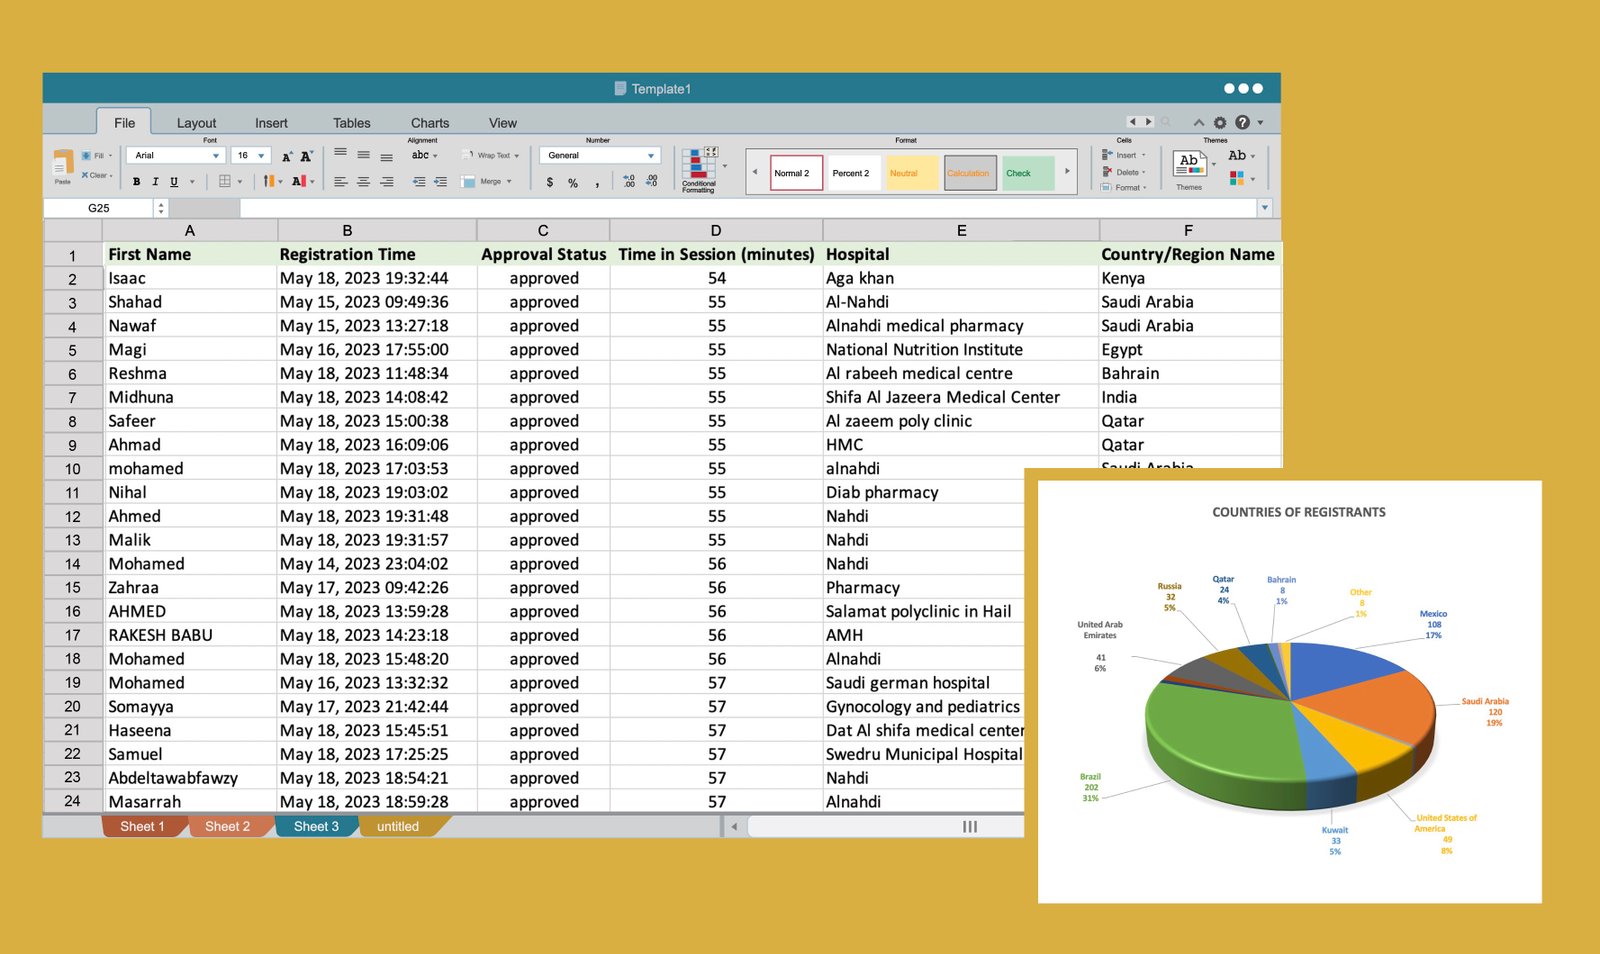Click the help question mark icon
1600x954 pixels.
point(1242,122)
